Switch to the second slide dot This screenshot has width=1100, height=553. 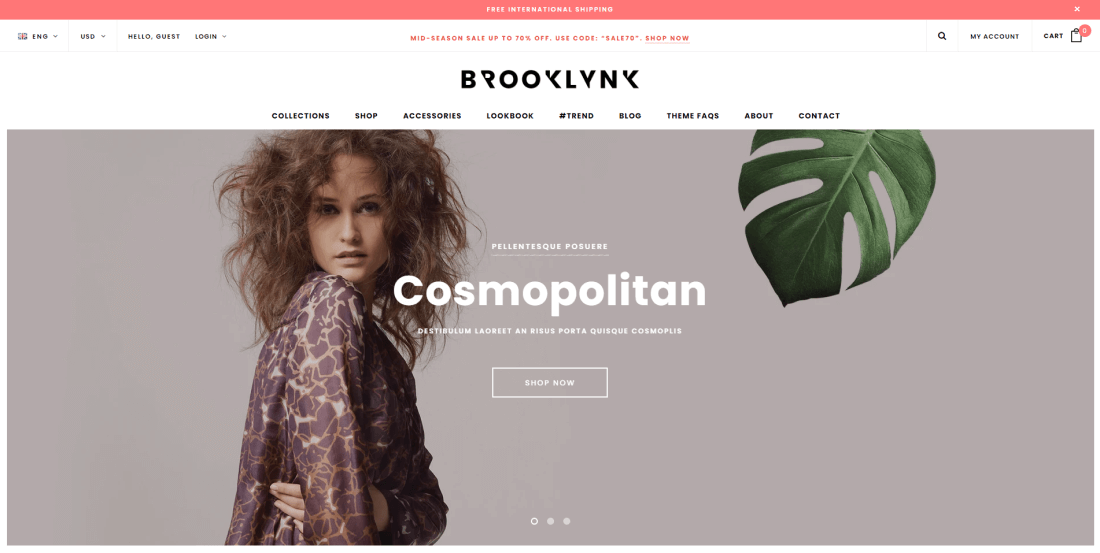click(x=550, y=521)
